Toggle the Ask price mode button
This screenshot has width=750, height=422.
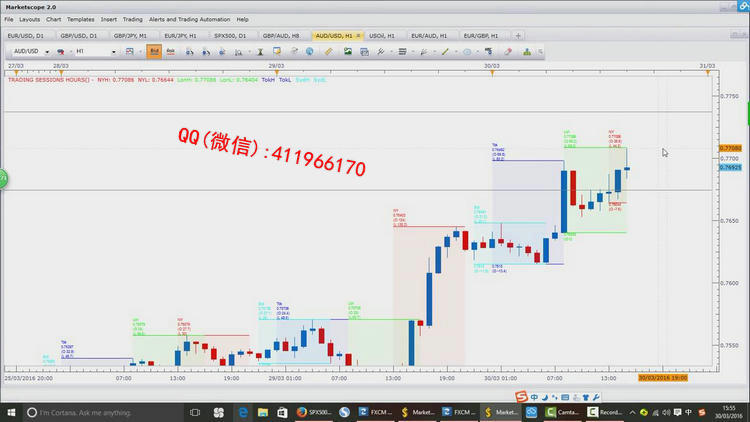[171, 52]
